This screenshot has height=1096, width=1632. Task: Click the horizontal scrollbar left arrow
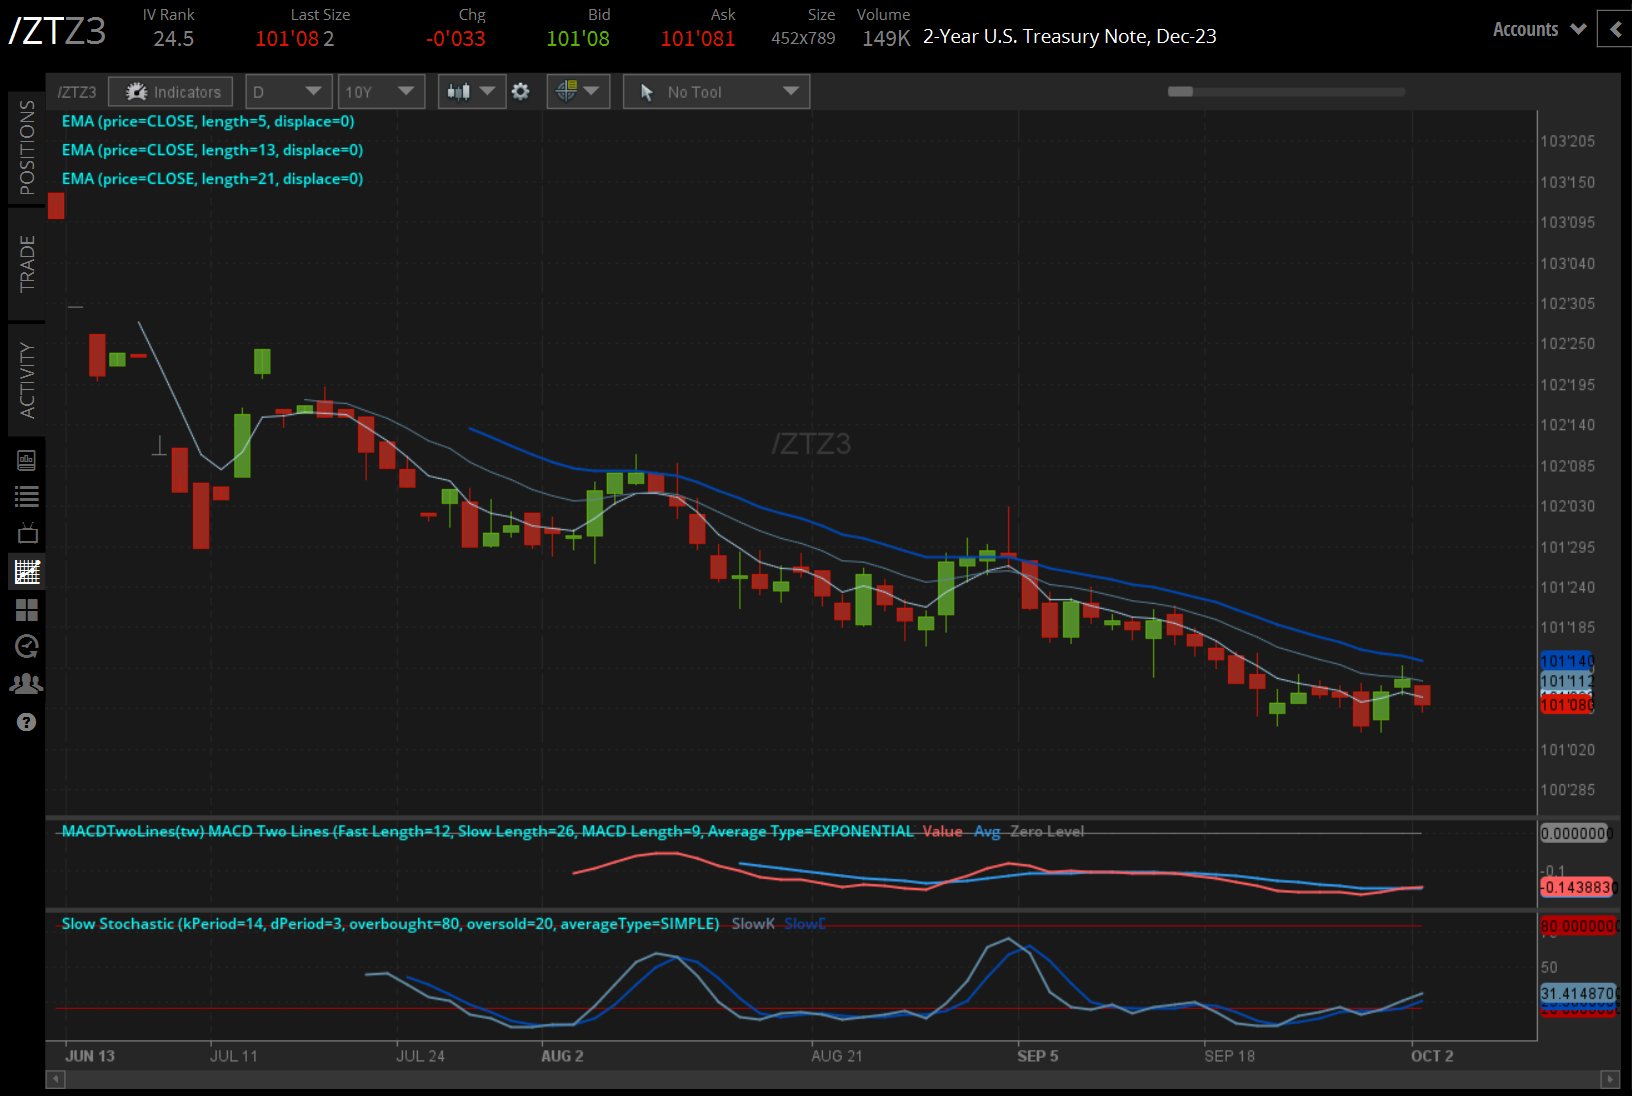click(56, 1079)
